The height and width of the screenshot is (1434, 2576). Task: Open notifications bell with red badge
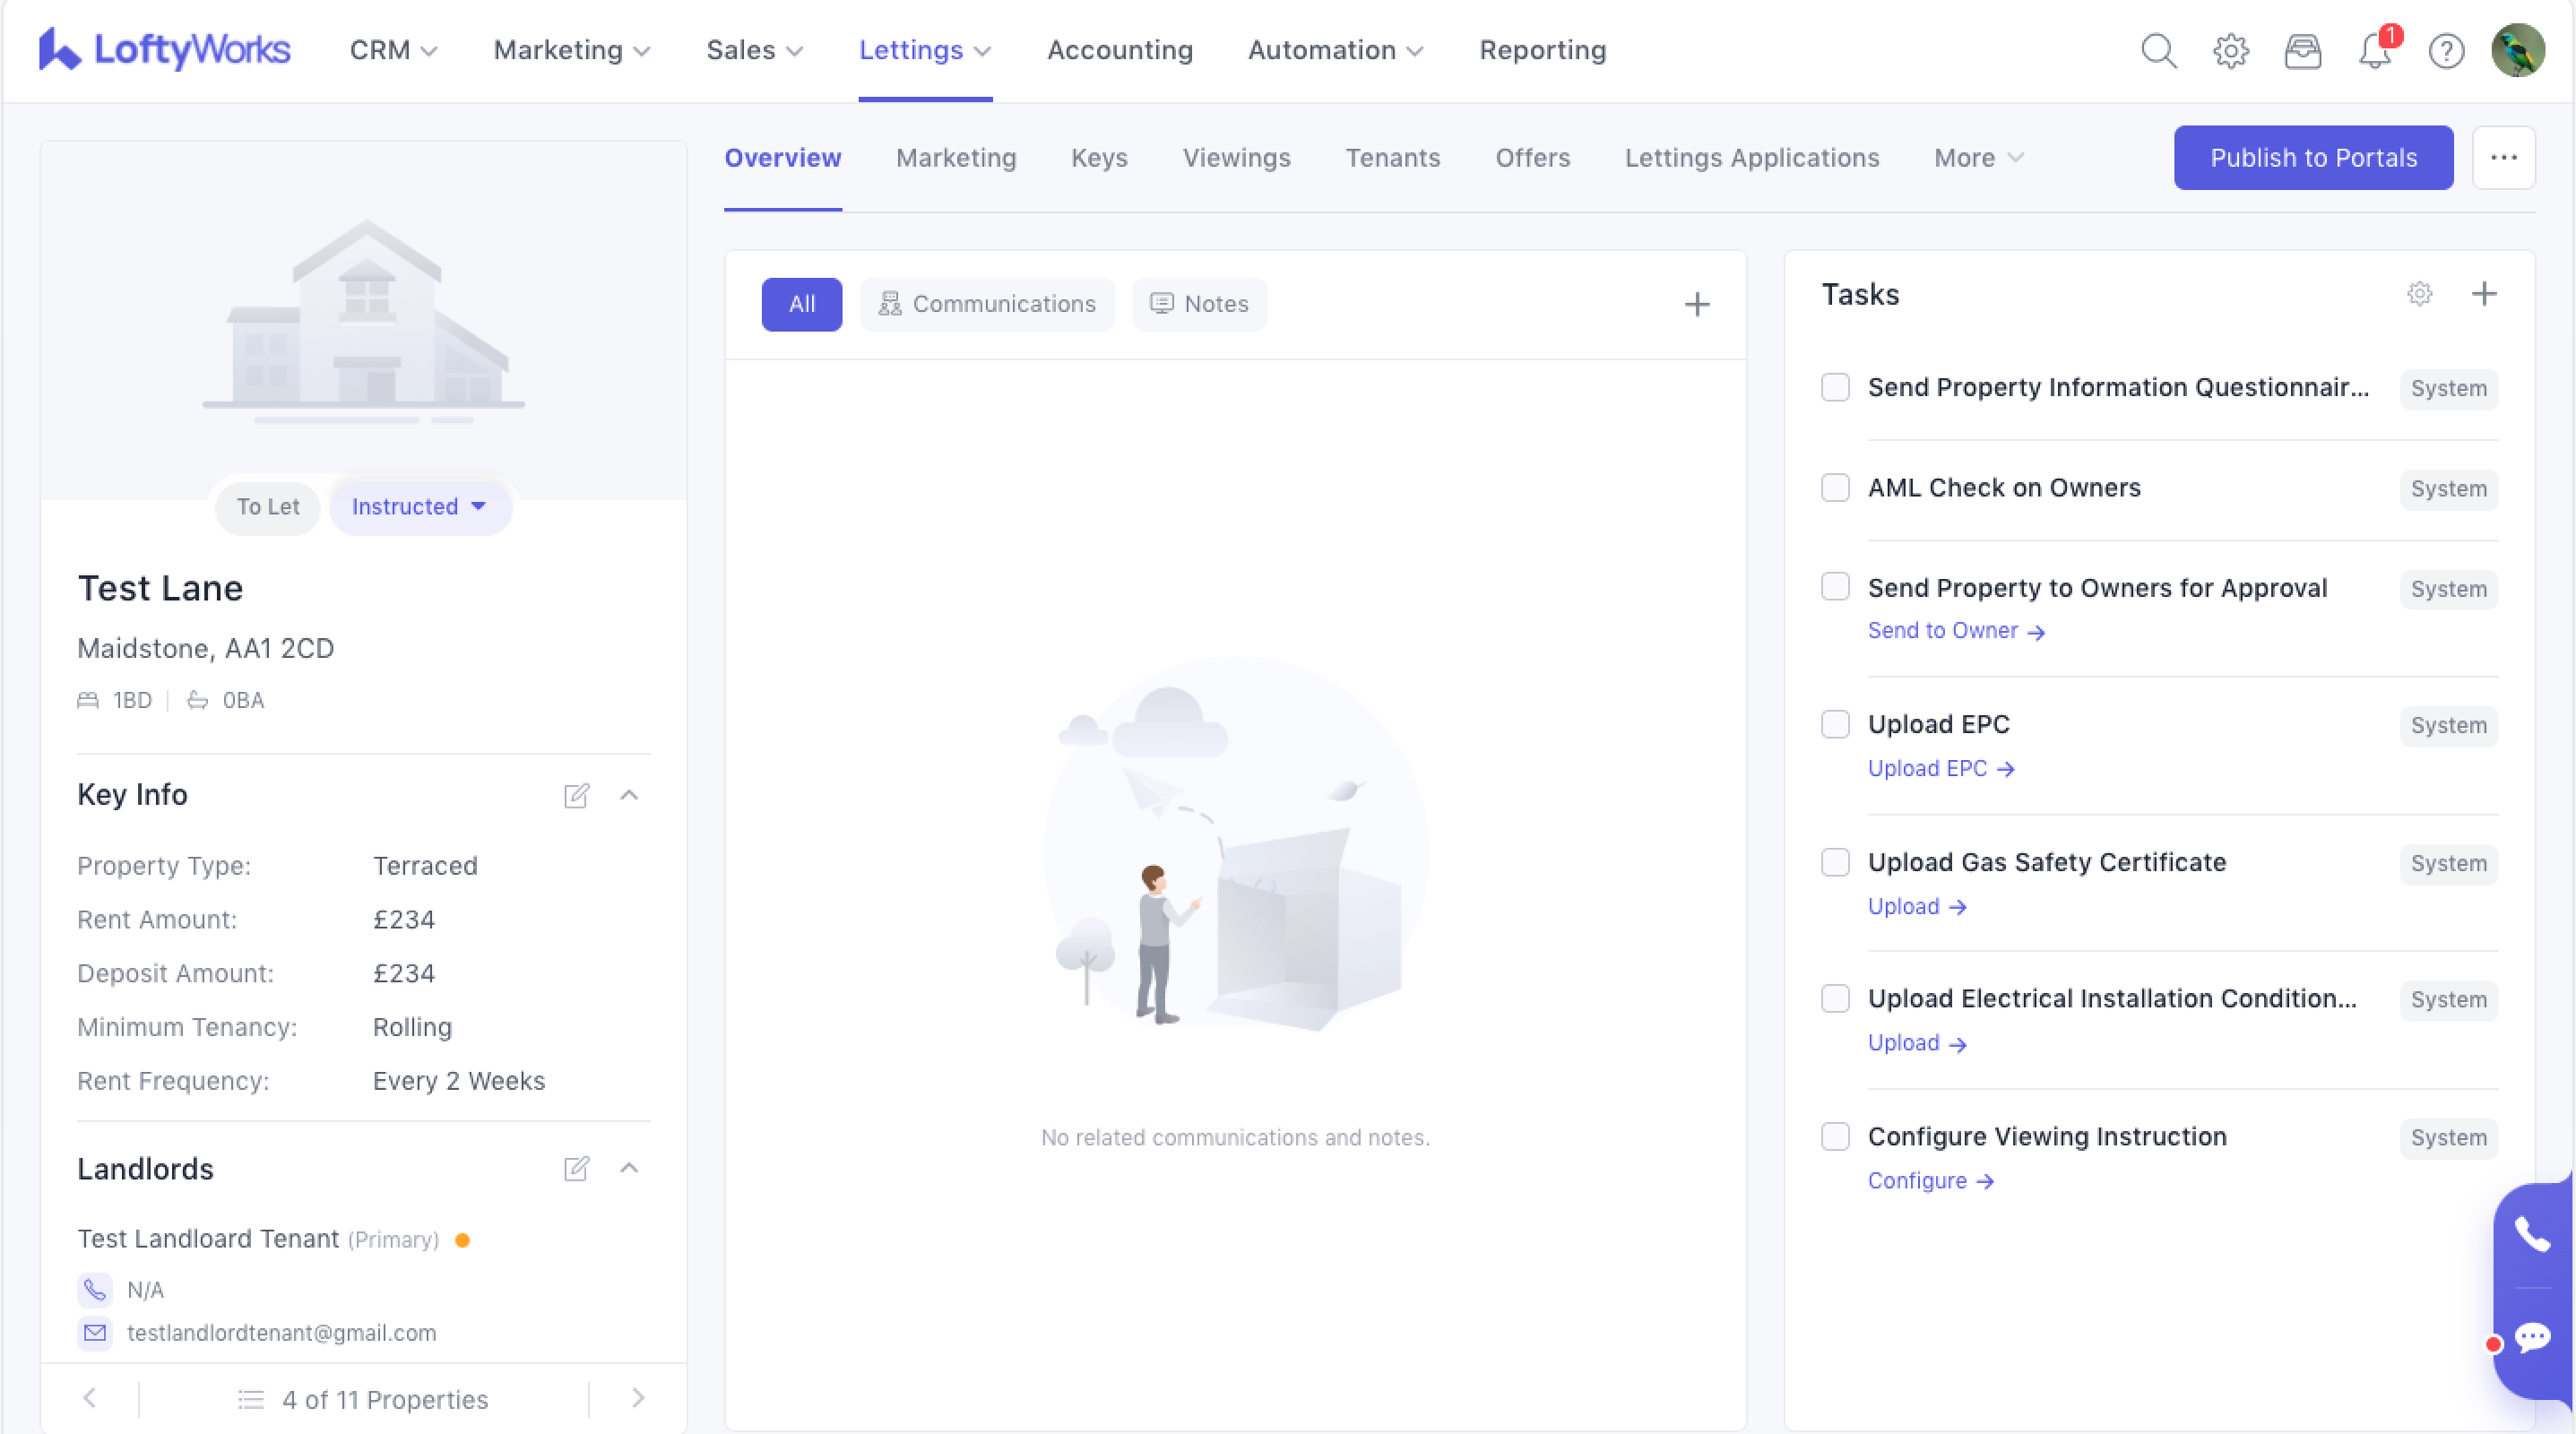(2375, 50)
